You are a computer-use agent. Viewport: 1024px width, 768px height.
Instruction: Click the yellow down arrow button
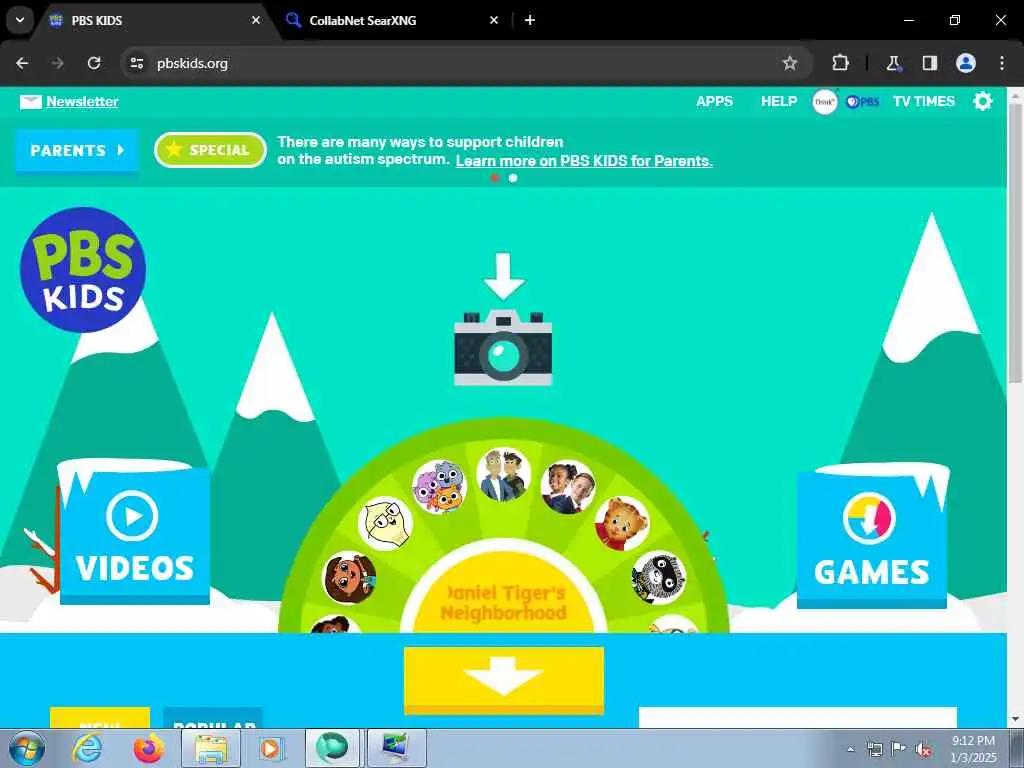pos(504,679)
